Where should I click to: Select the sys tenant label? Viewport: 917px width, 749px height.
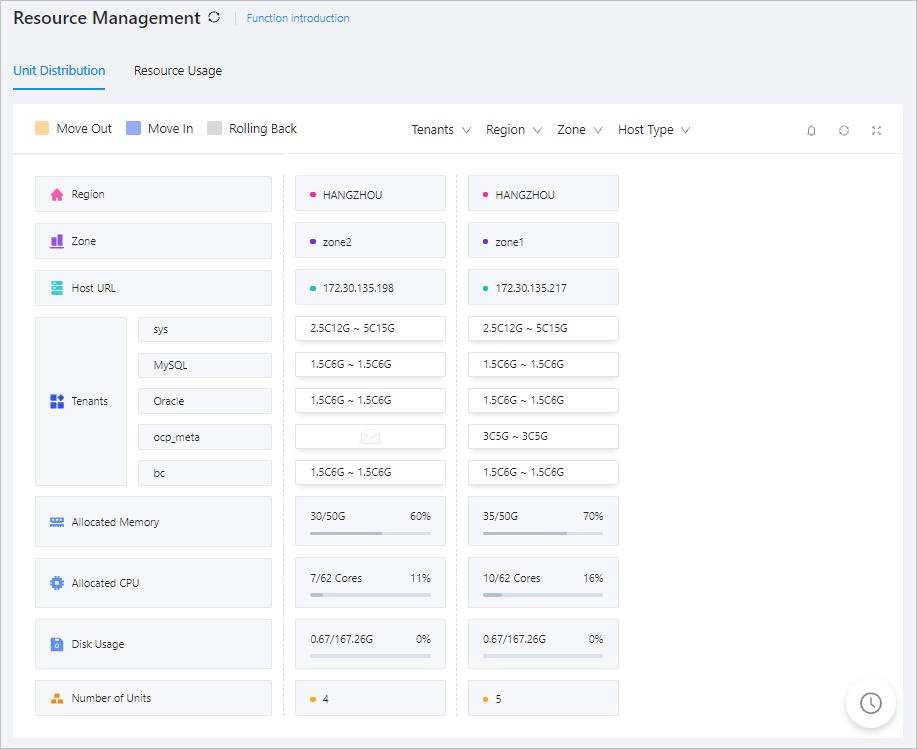coord(205,329)
